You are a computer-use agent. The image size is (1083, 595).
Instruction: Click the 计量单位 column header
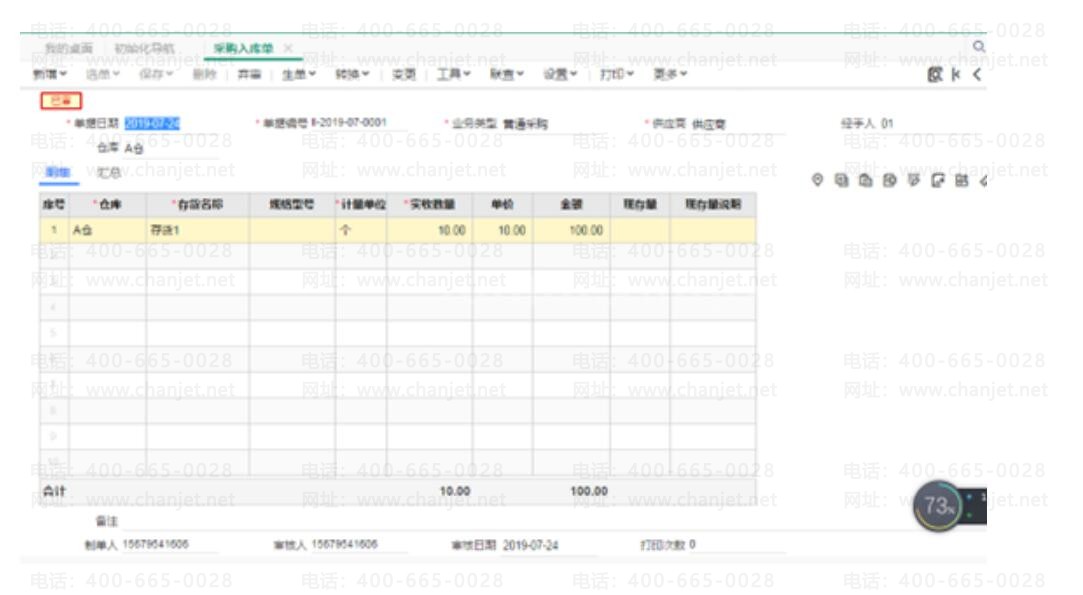[x=361, y=205]
